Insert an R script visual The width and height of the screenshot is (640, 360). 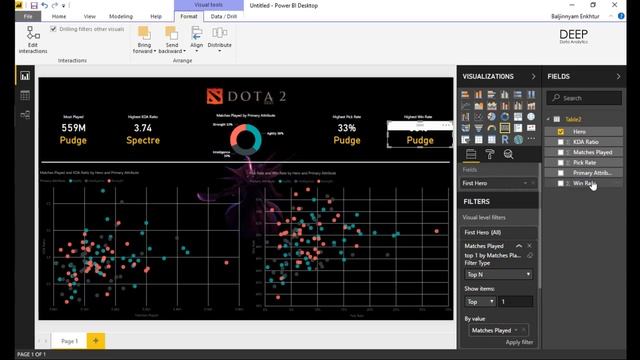click(504, 140)
